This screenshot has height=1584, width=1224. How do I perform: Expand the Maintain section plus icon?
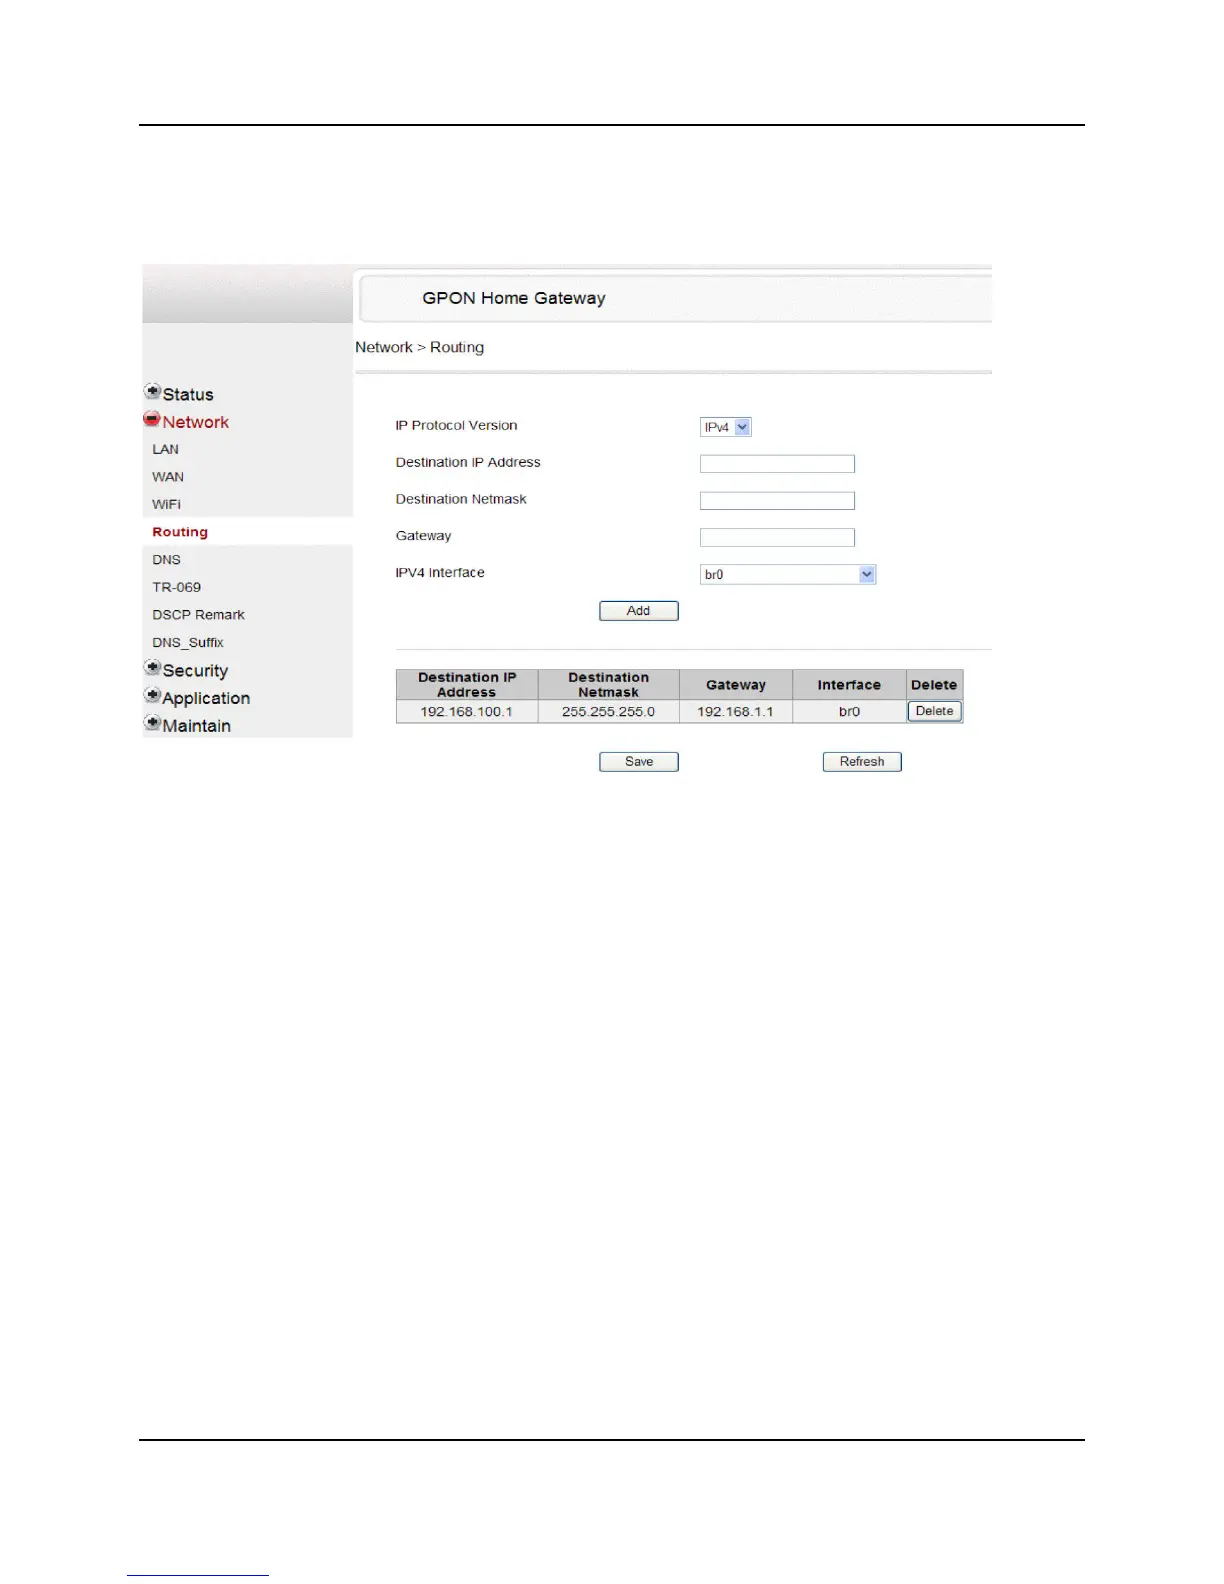(x=152, y=722)
